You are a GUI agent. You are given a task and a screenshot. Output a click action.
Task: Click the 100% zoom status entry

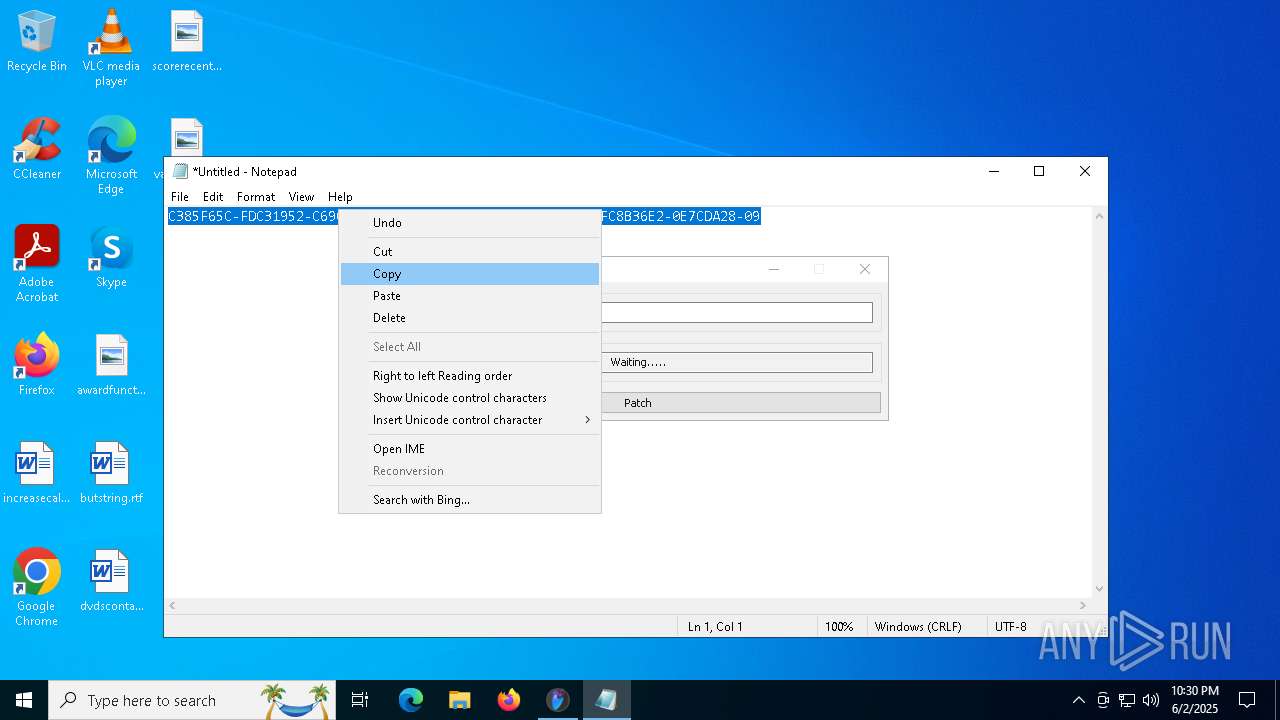pyautogui.click(x=839, y=627)
